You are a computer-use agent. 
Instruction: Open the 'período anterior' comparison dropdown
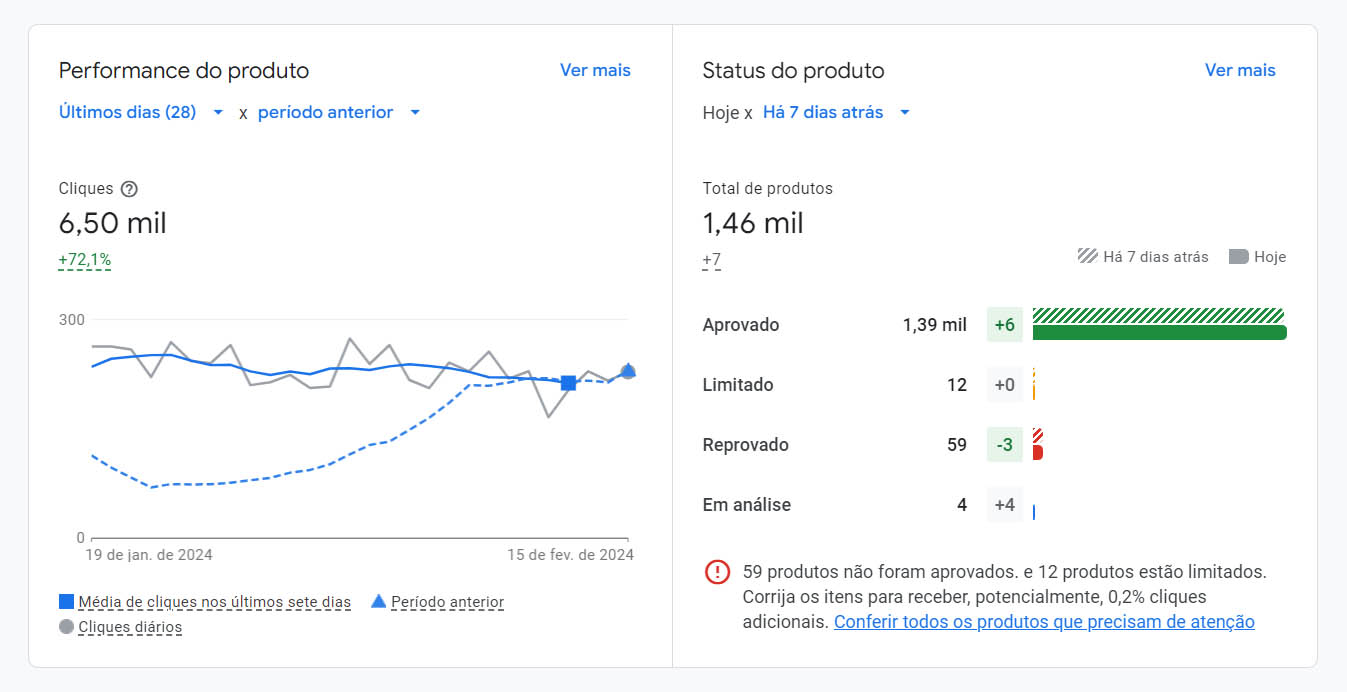coord(339,112)
